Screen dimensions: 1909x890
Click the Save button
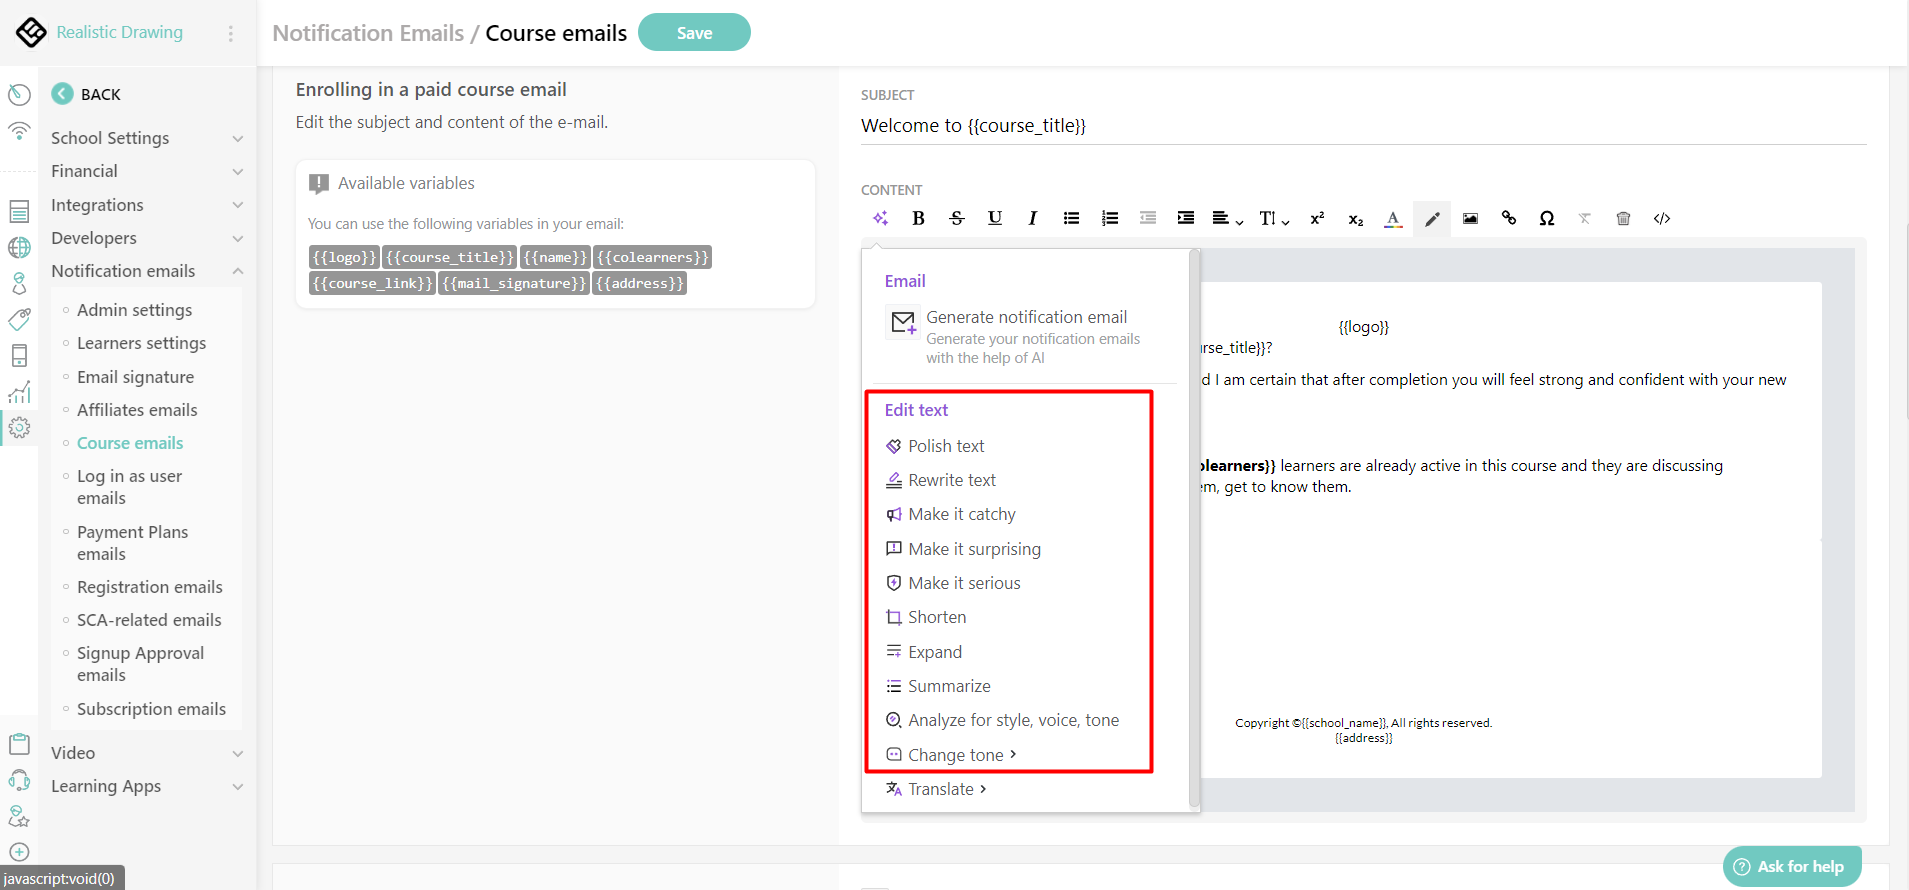[694, 33]
